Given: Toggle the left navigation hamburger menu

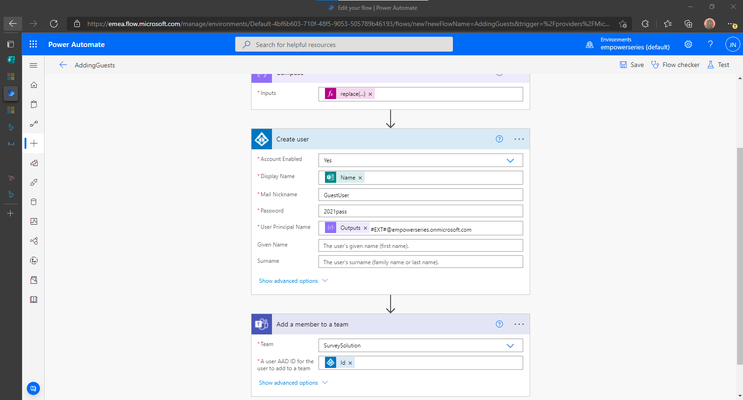Looking at the screenshot, I should click(x=33, y=65).
